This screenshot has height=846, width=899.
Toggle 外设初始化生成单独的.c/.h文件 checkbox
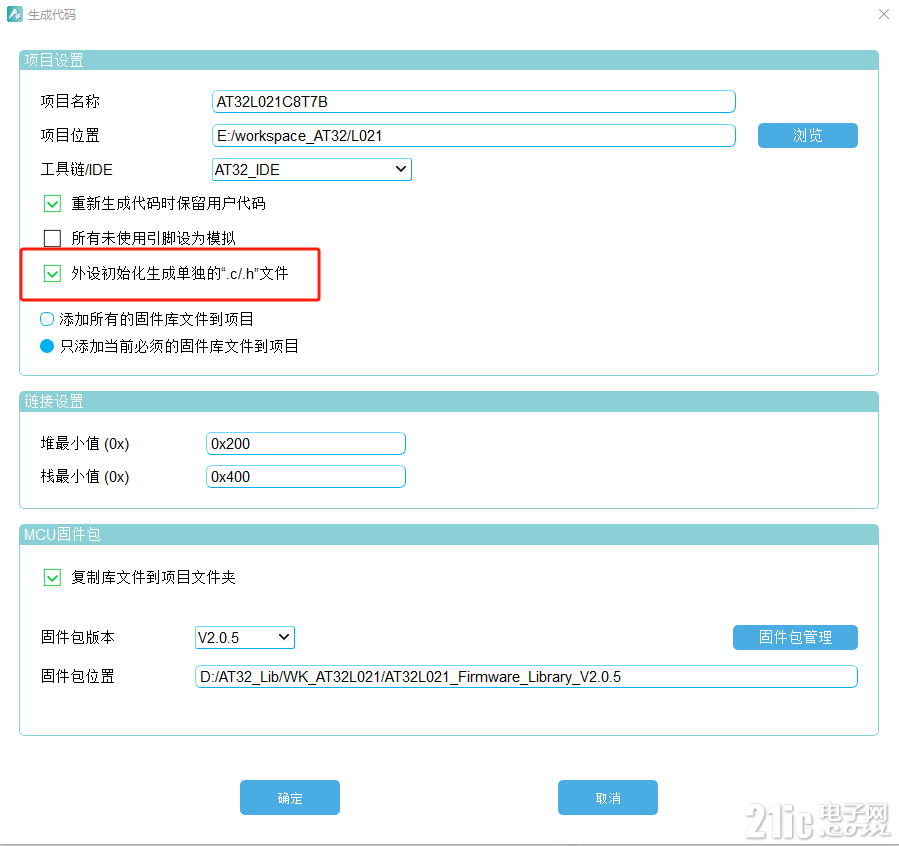52,273
